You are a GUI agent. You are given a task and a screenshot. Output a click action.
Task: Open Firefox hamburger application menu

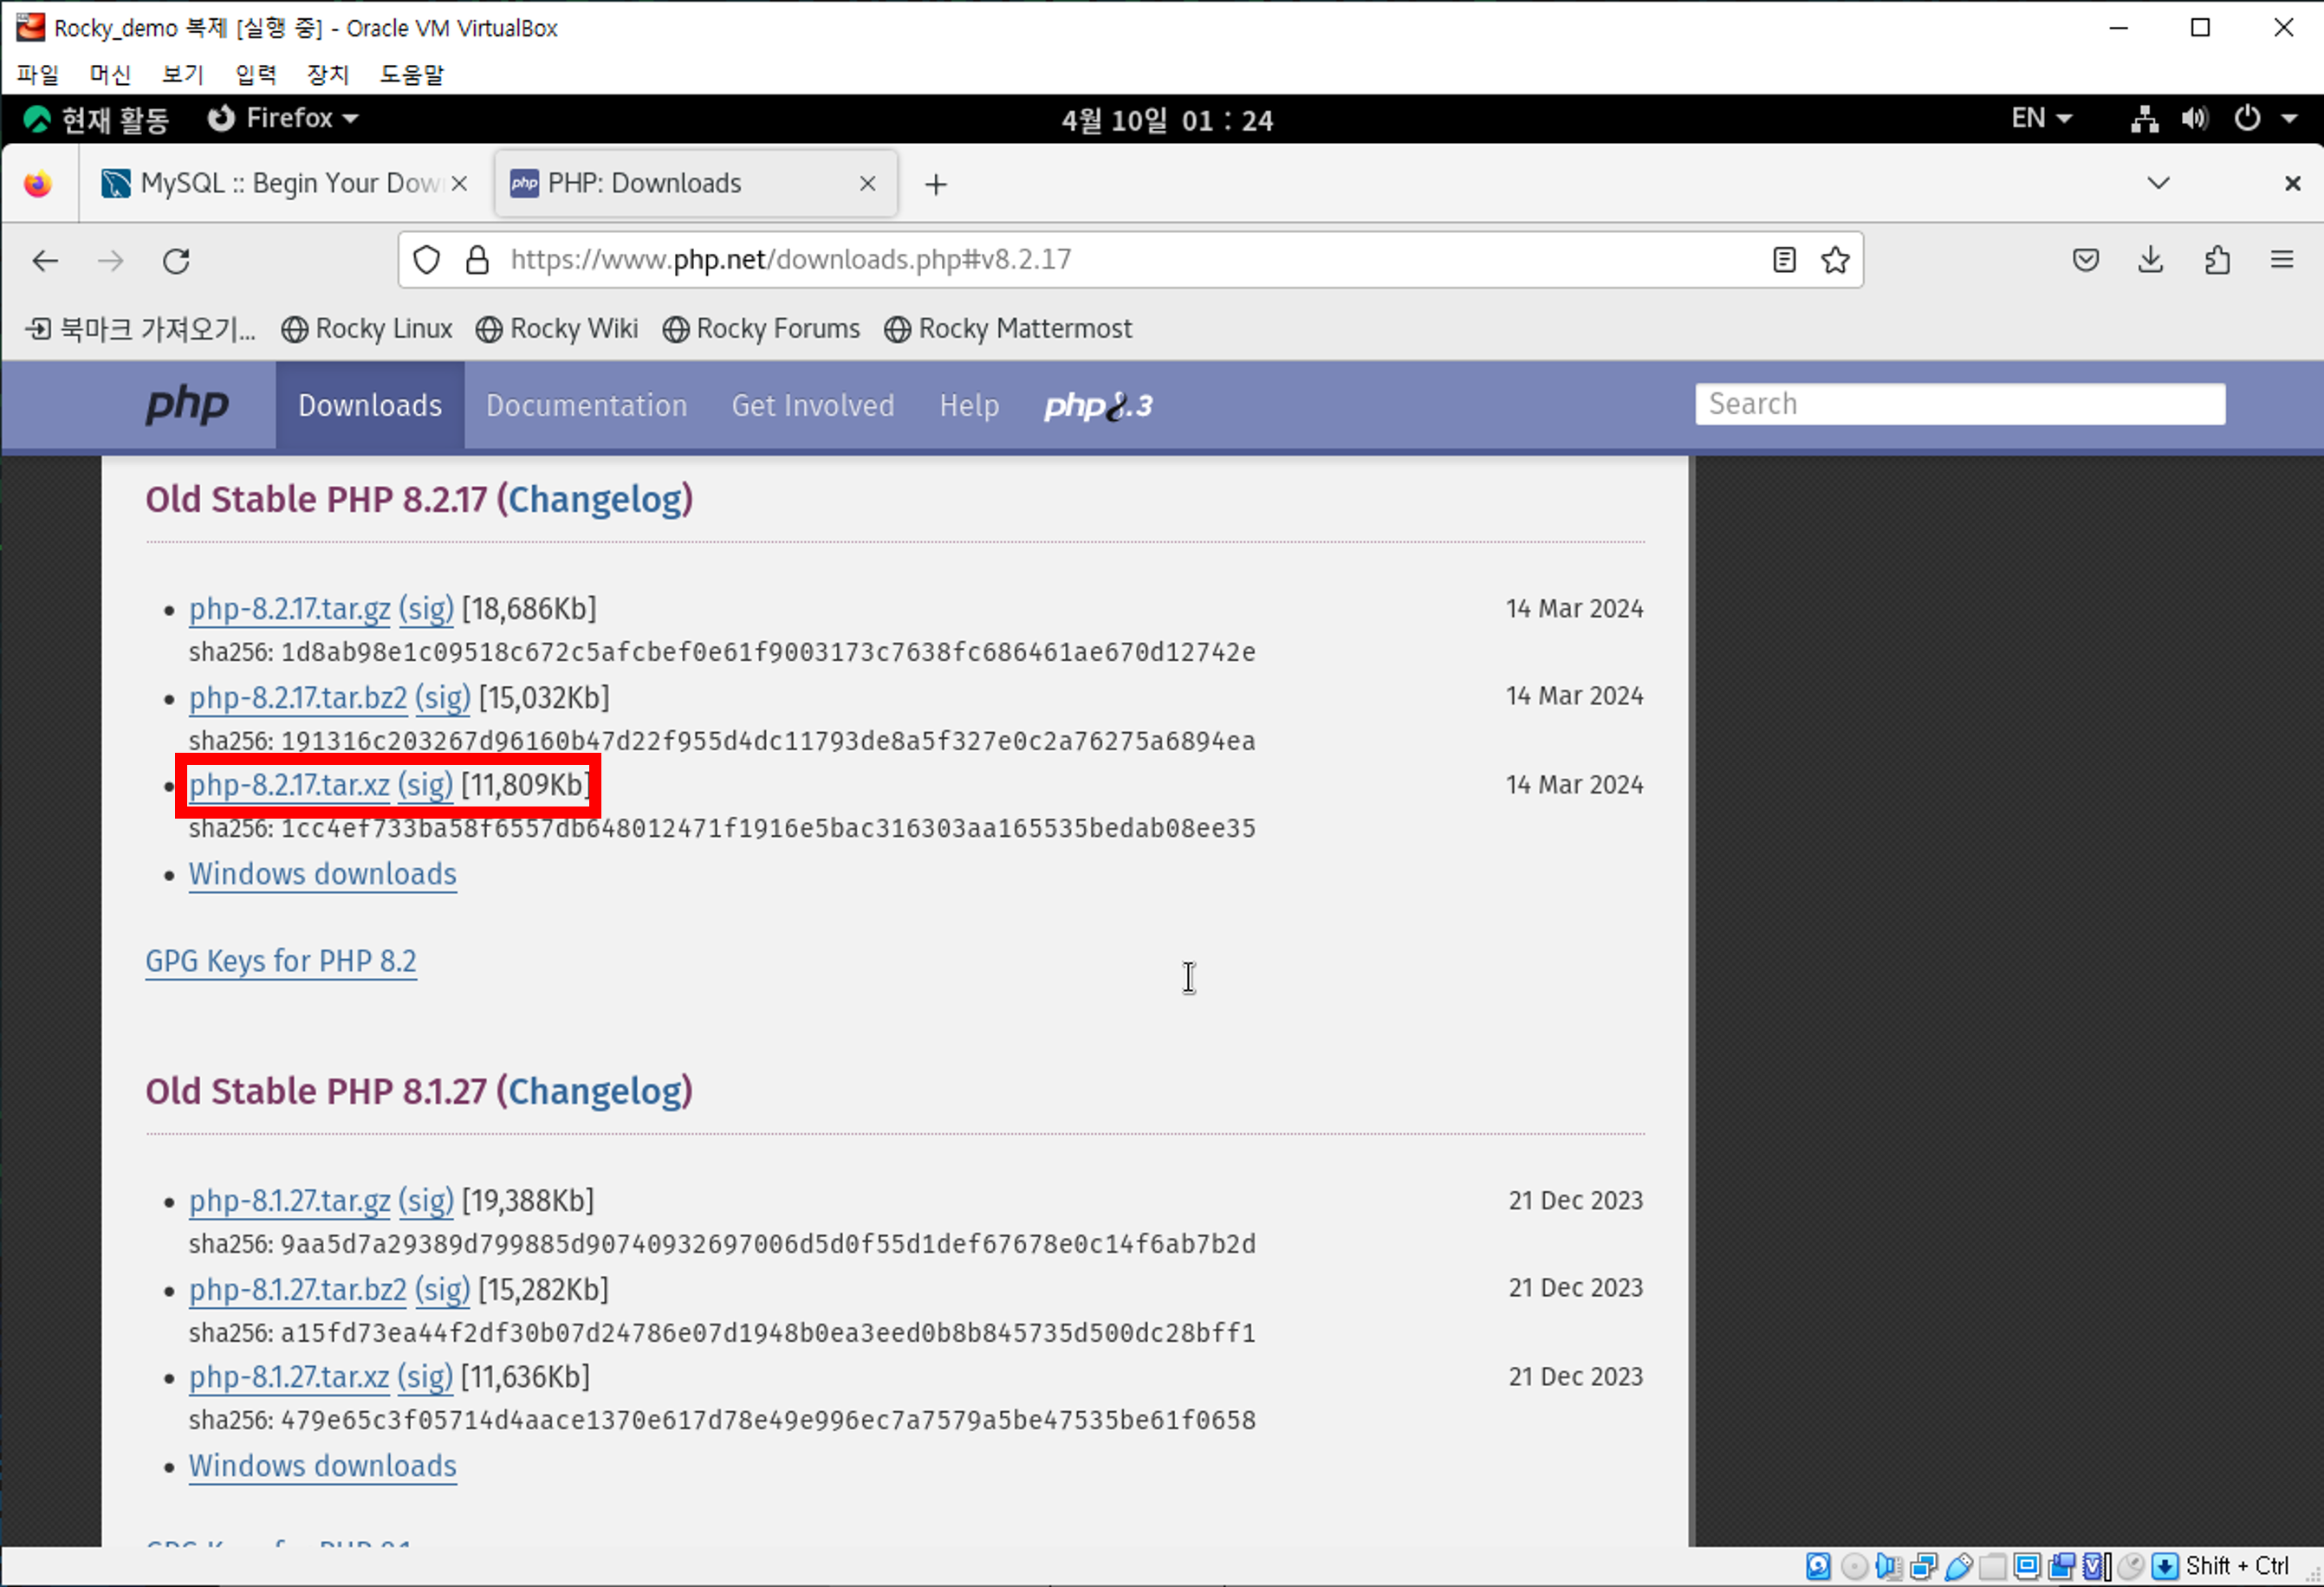[2281, 260]
